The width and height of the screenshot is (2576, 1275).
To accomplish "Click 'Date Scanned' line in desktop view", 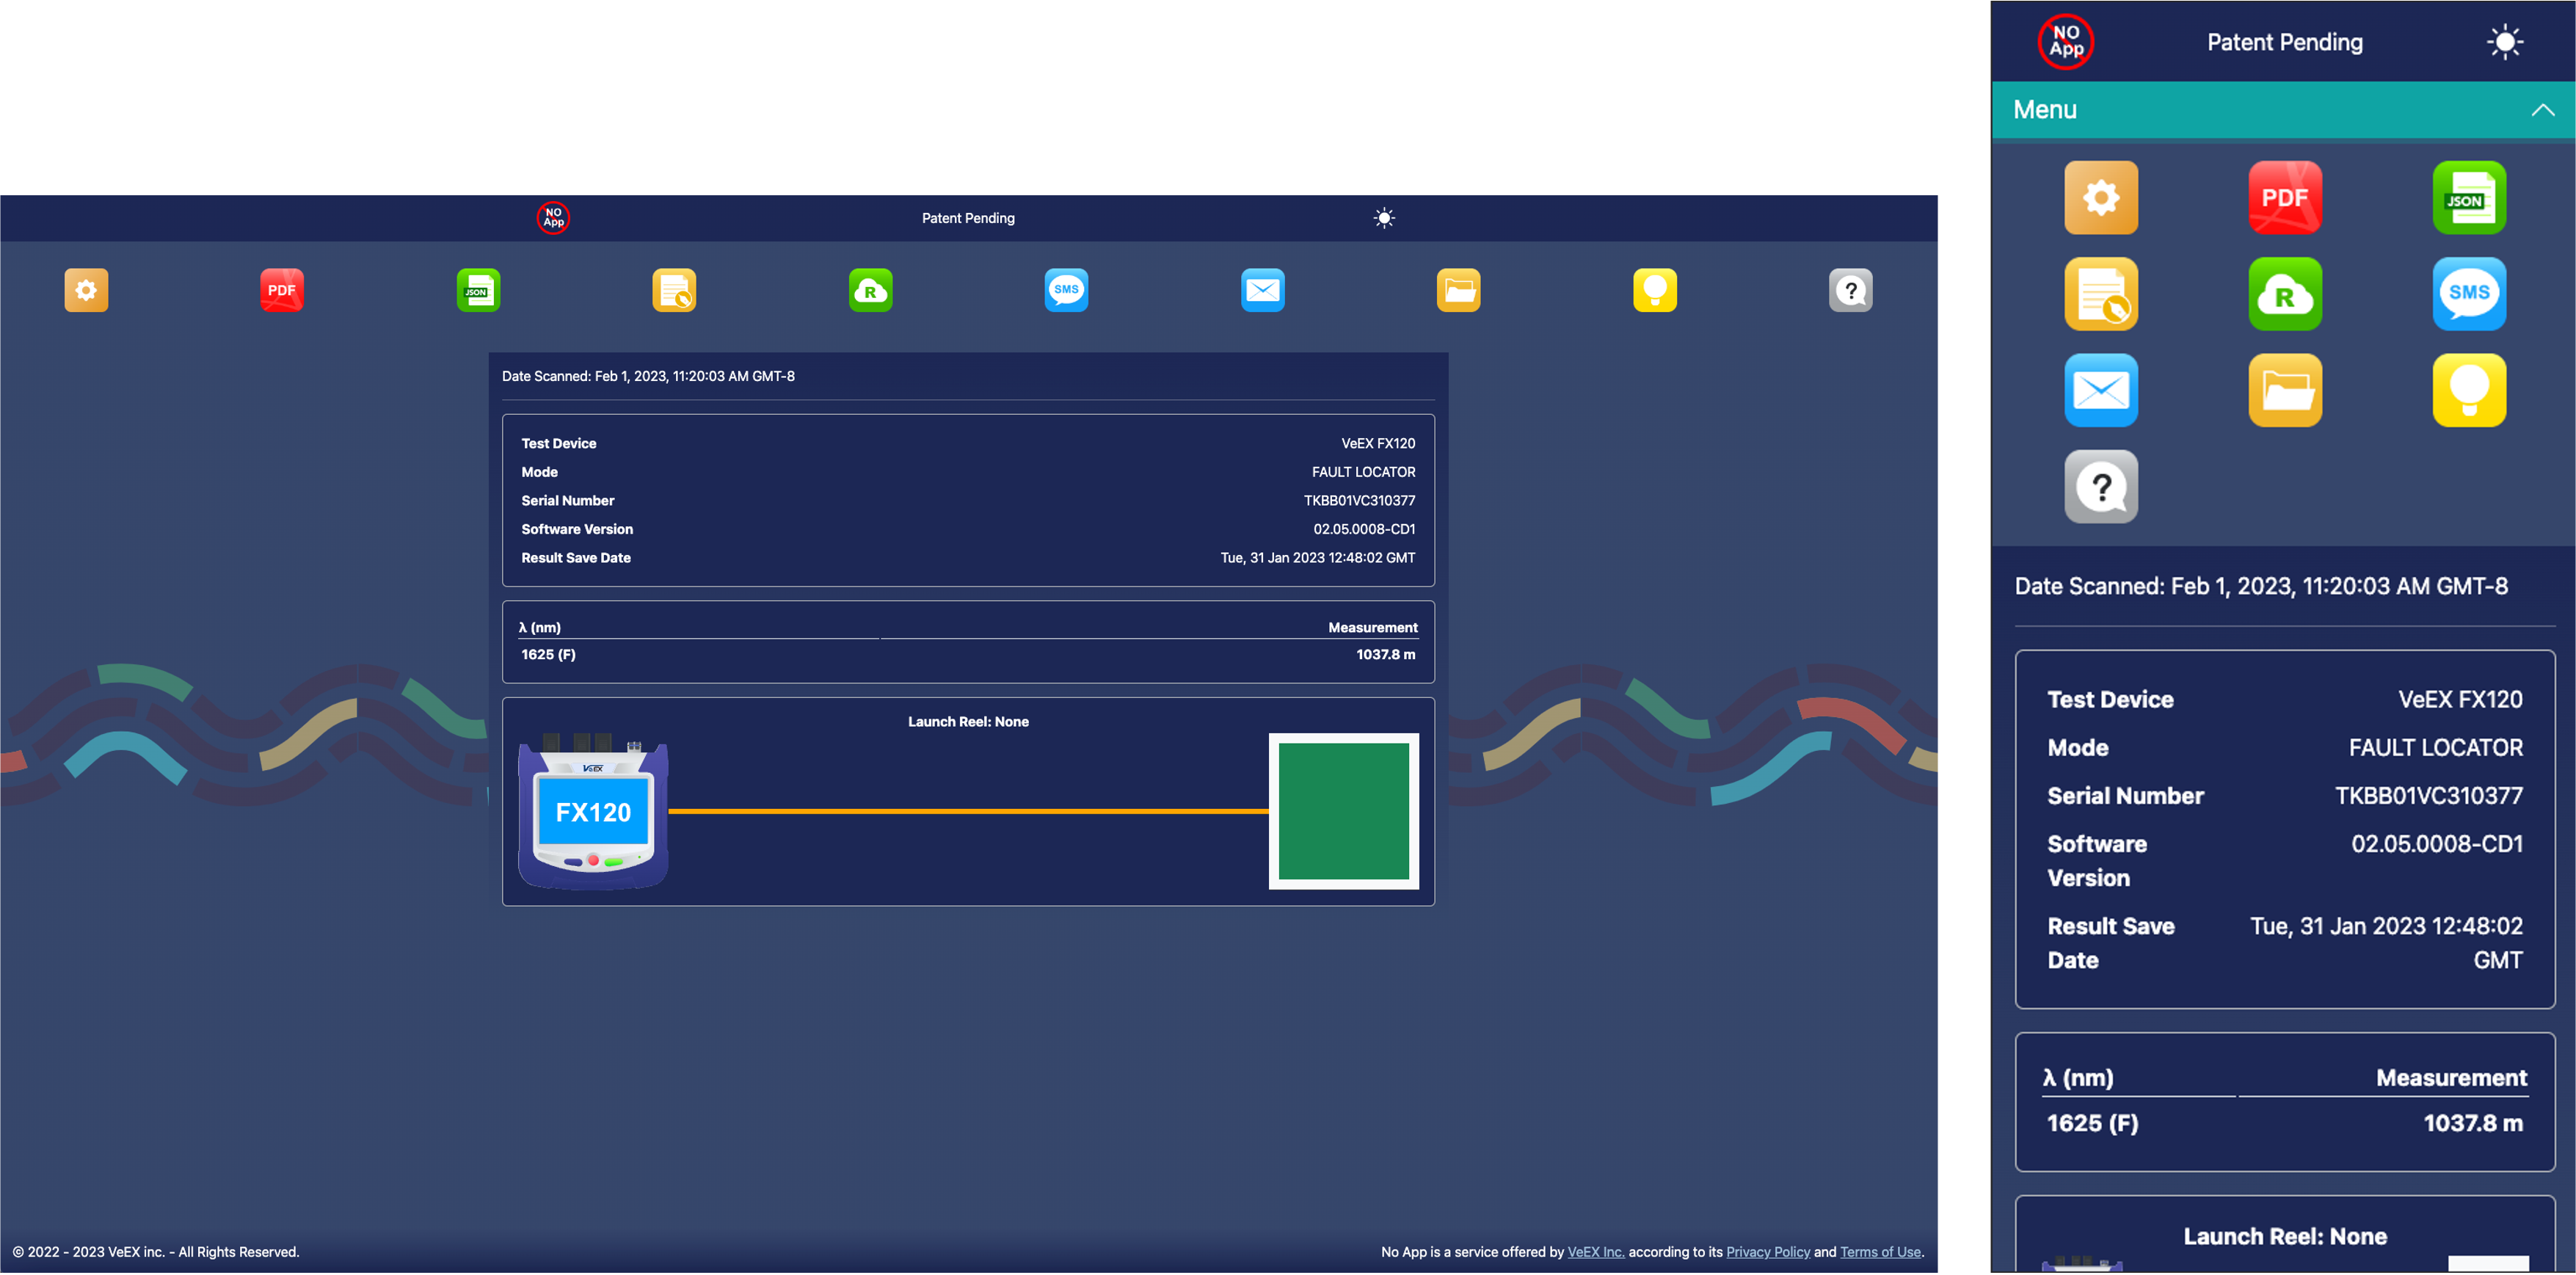I will (648, 376).
